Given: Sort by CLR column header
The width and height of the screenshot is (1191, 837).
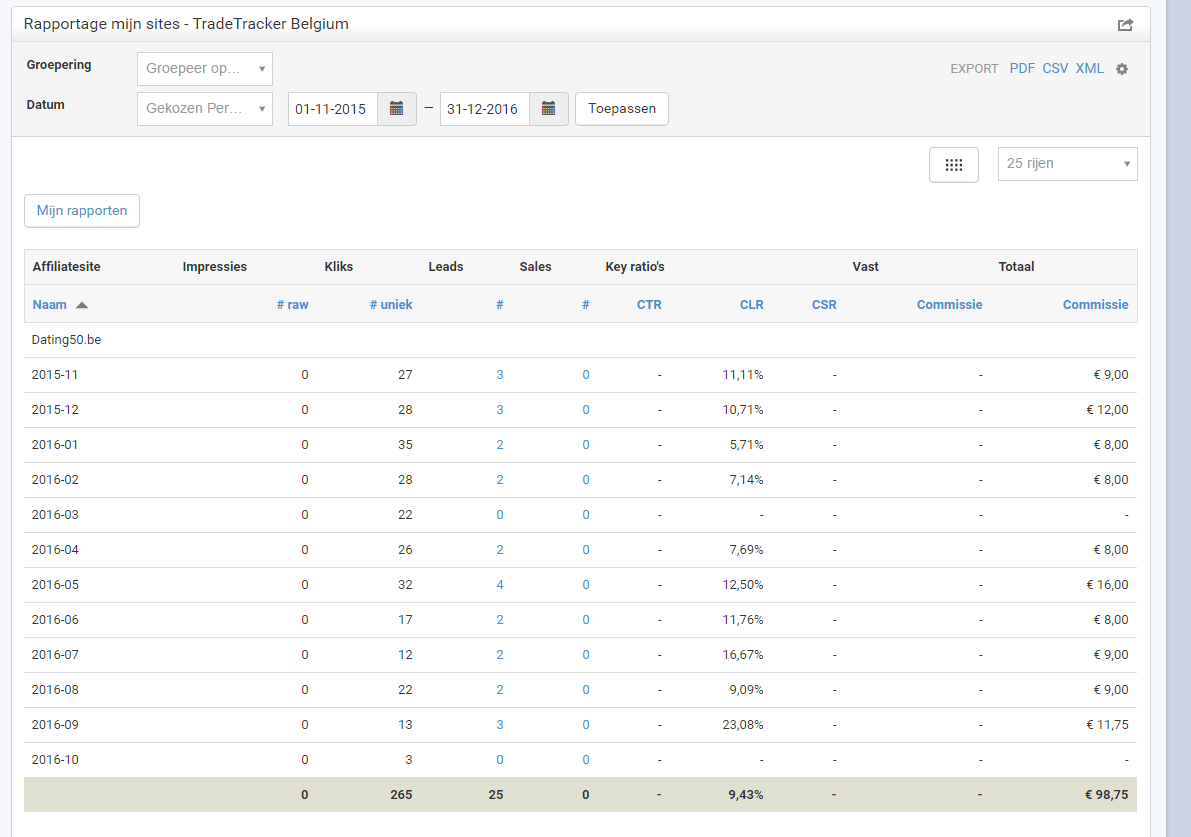Looking at the screenshot, I should coord(752,305).
